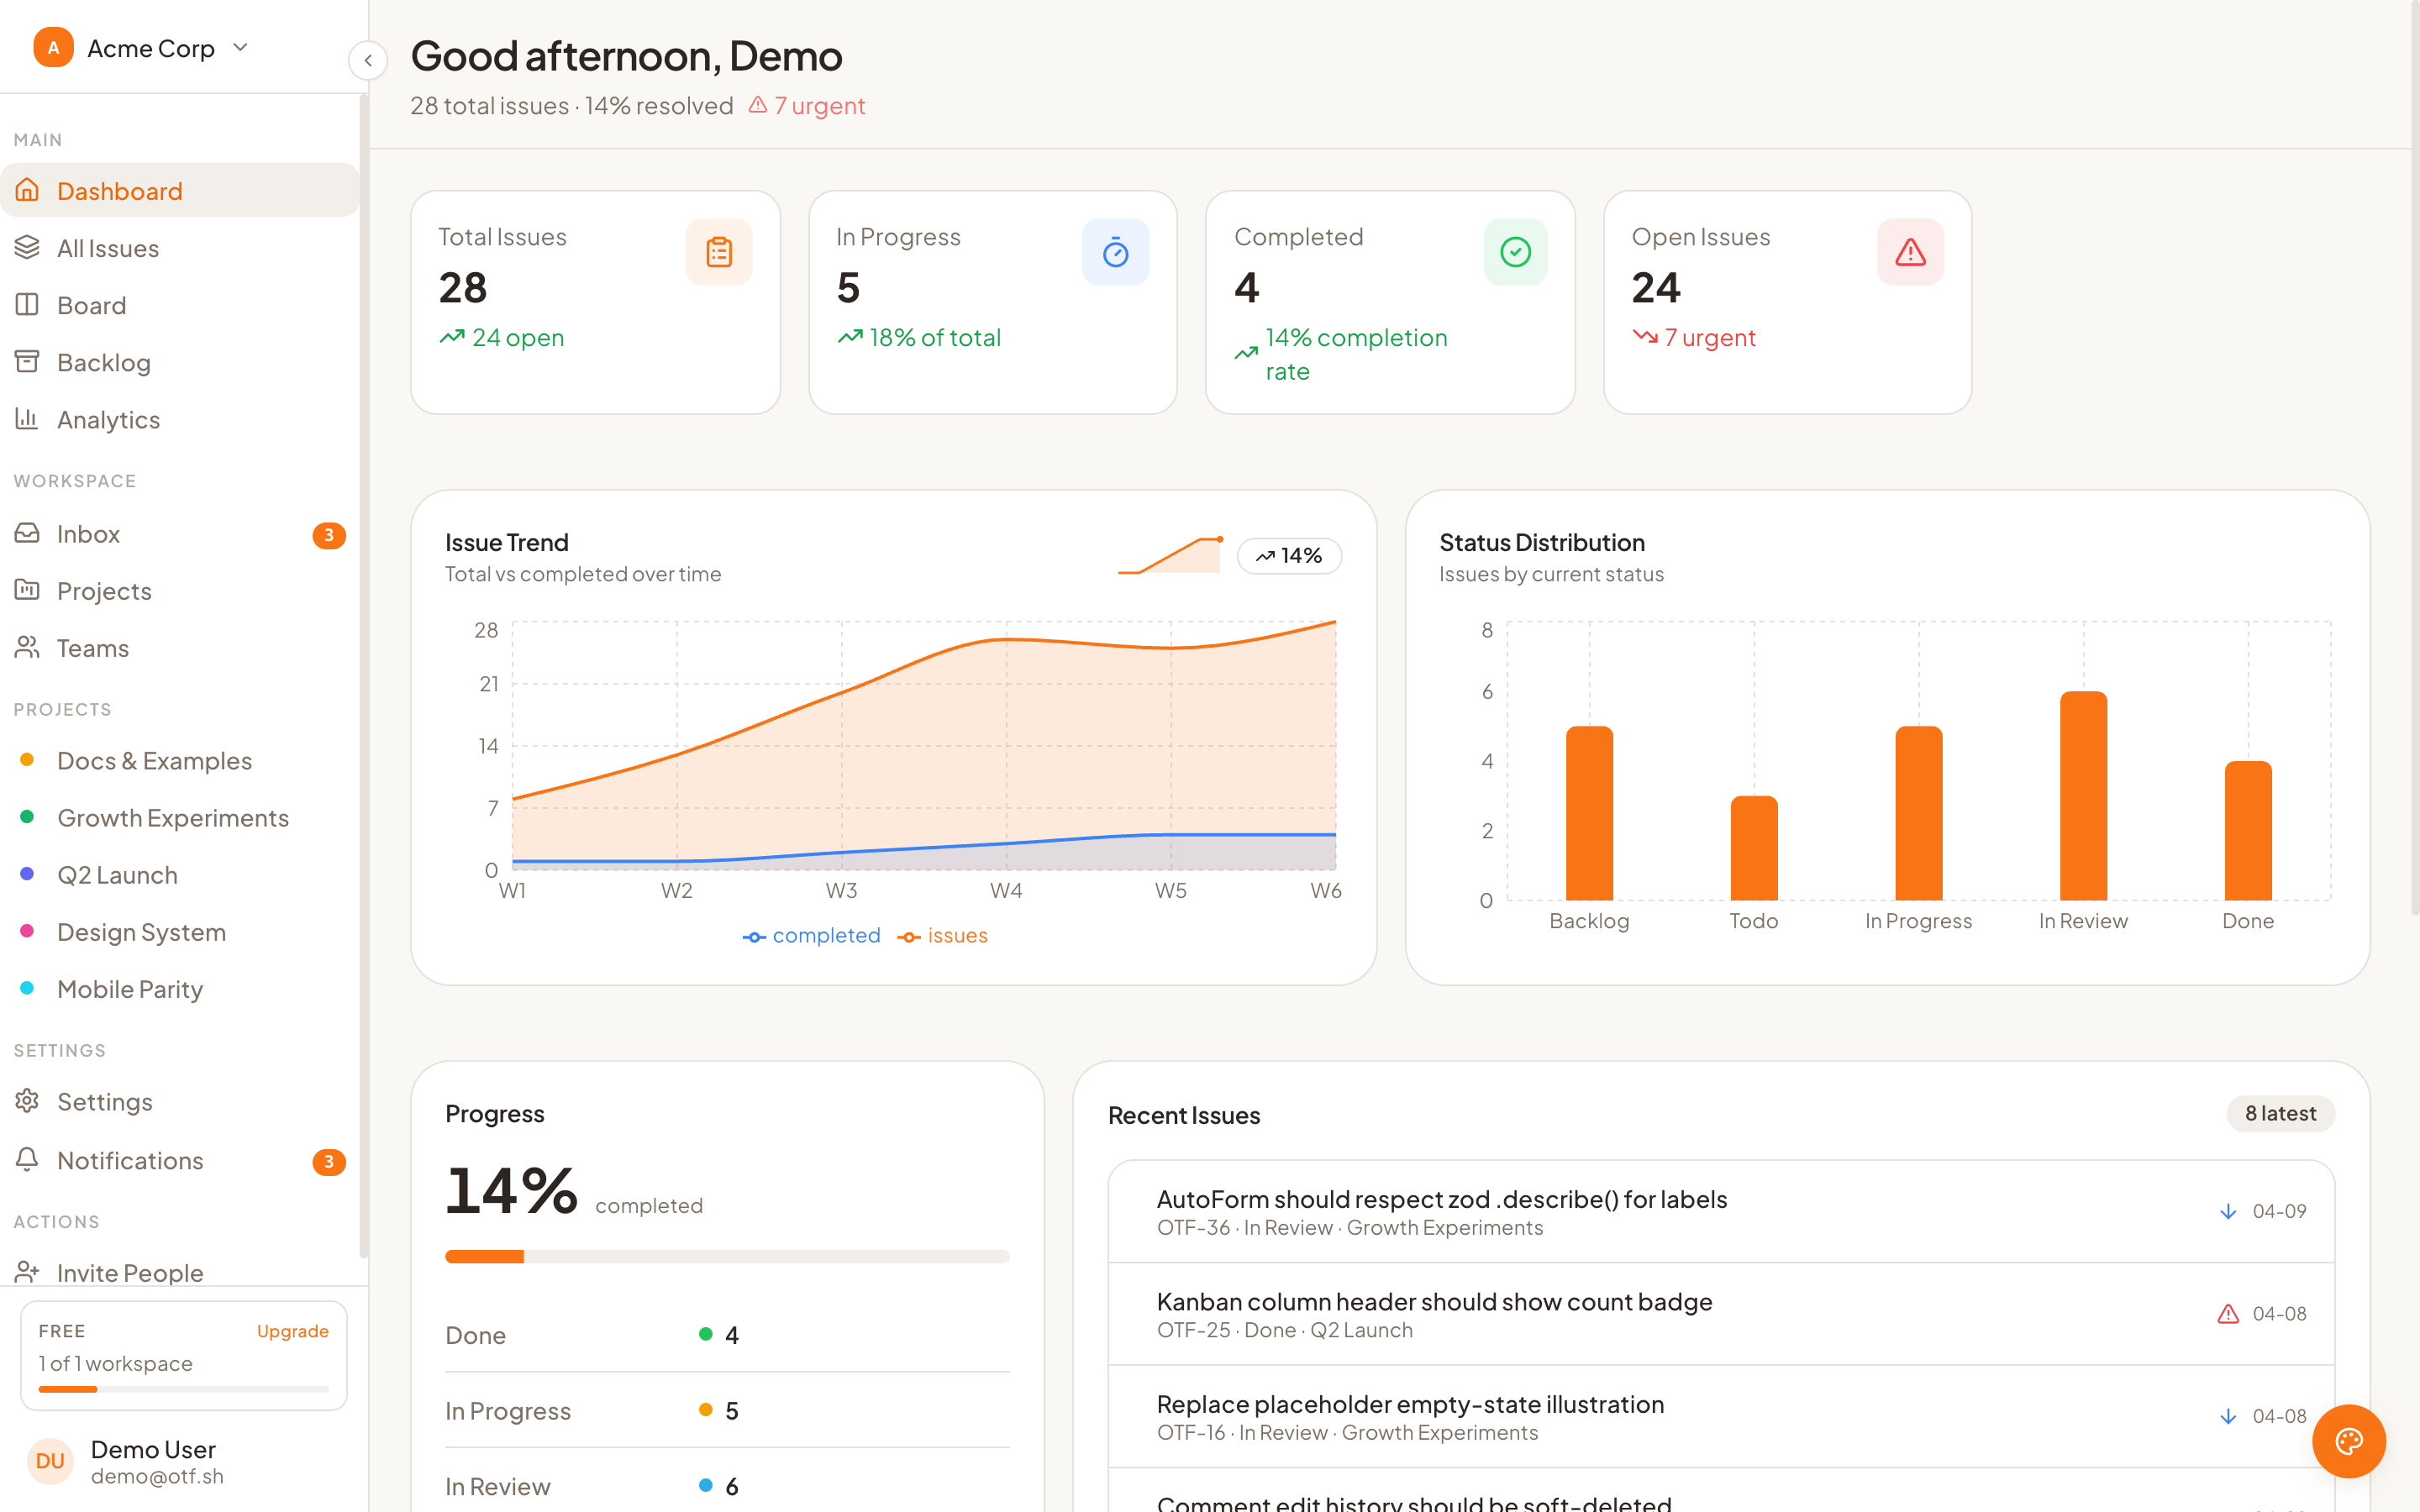Viewport: 2420px width, 1512px height.
Task: Open the Docs & Examples project
Action: coord(180,760)
